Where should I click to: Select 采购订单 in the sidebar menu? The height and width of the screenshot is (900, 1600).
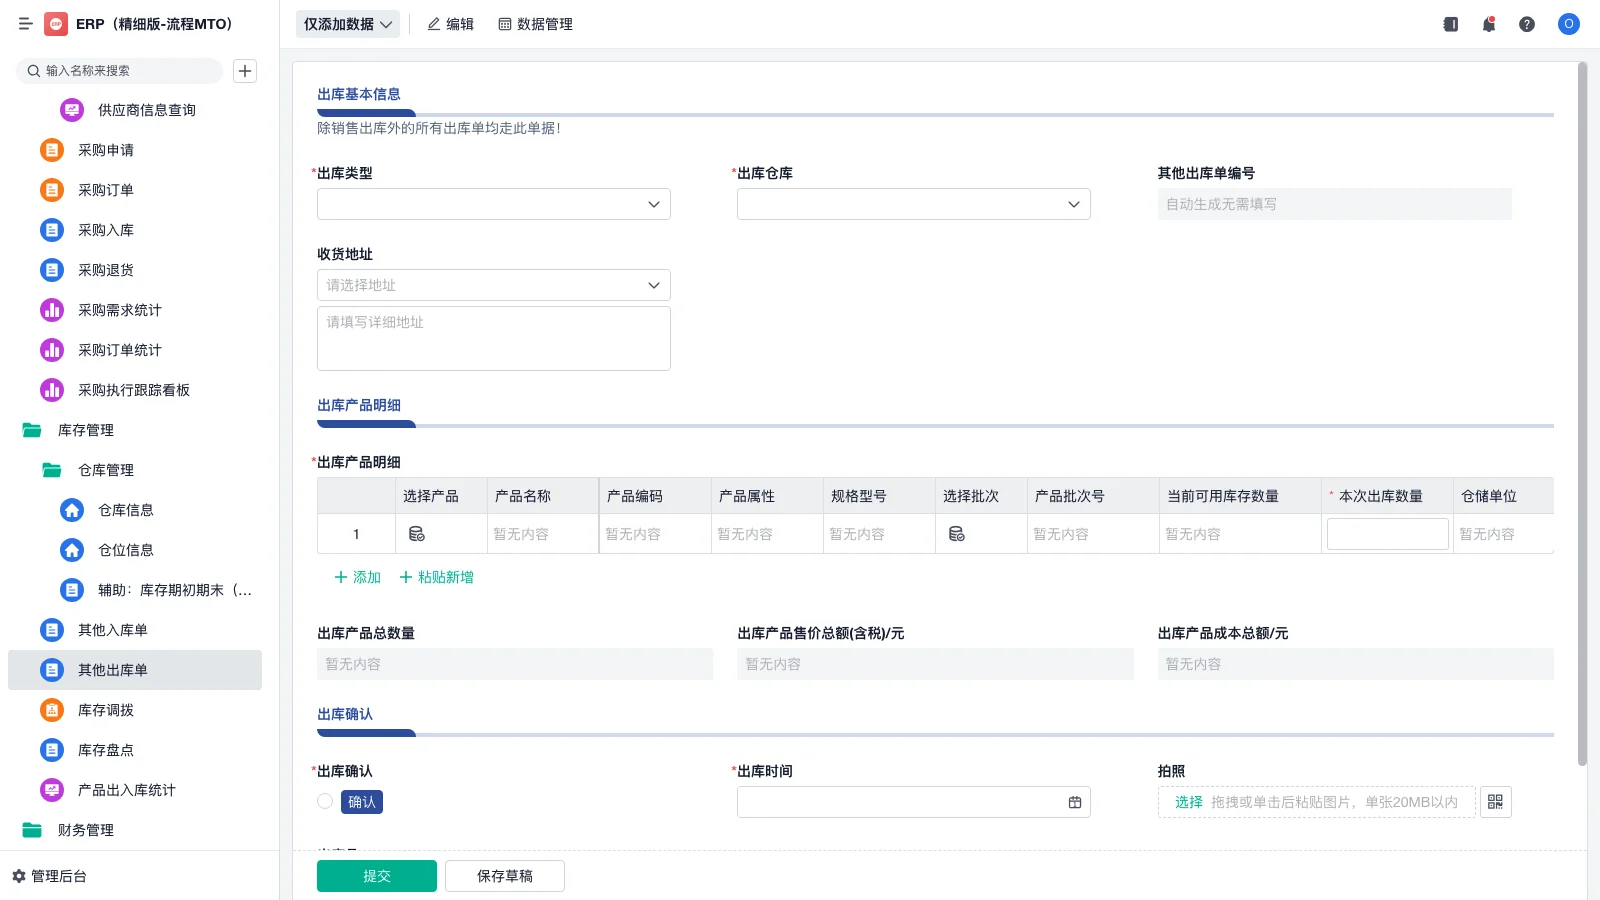pyautogui.click(x=104, y=190)
